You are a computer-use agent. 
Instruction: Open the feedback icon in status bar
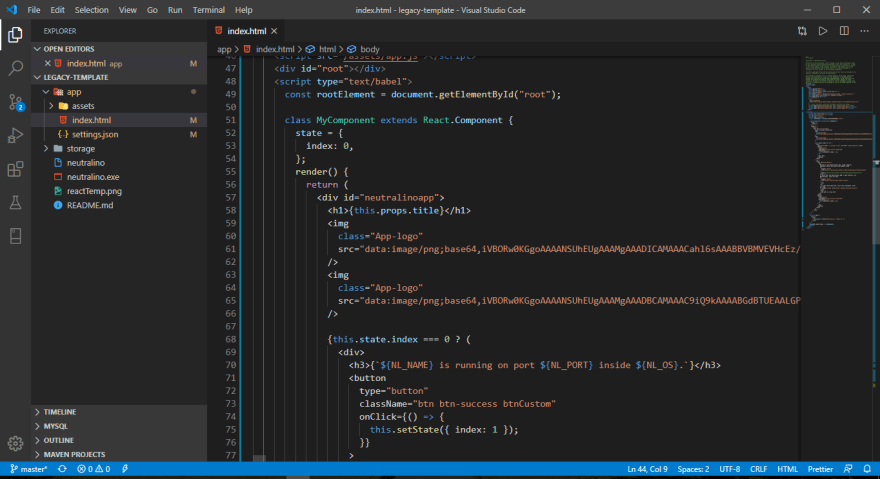[848, 469]
